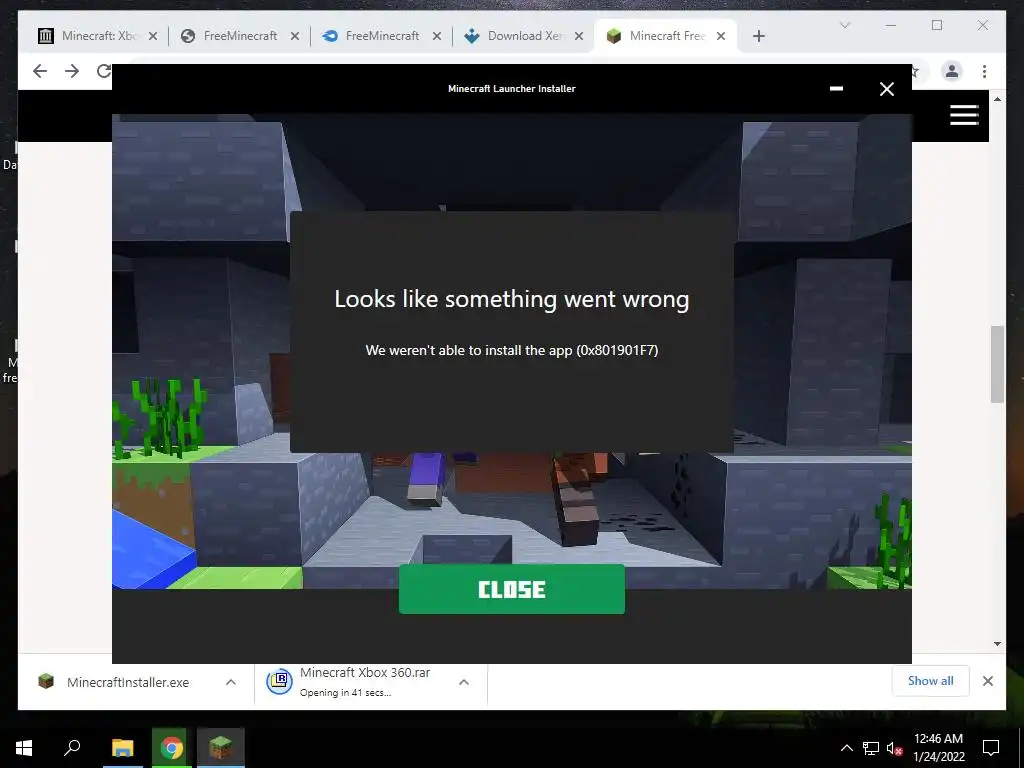Go forward in Chrome
1024x768 pixels.
(x=72, y=71)
